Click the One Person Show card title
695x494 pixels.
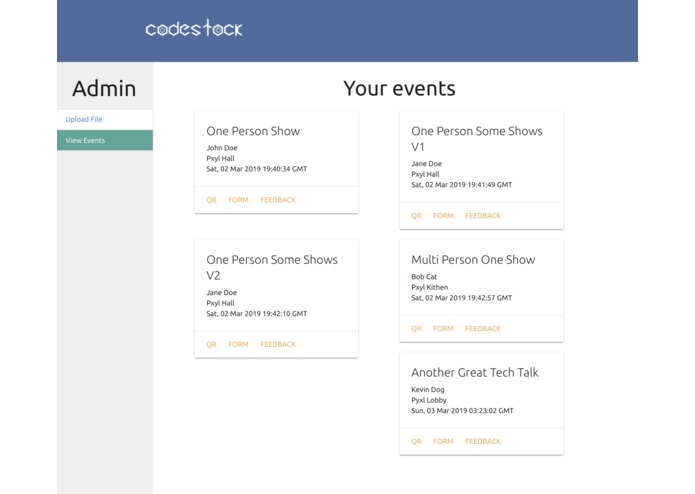253,131
